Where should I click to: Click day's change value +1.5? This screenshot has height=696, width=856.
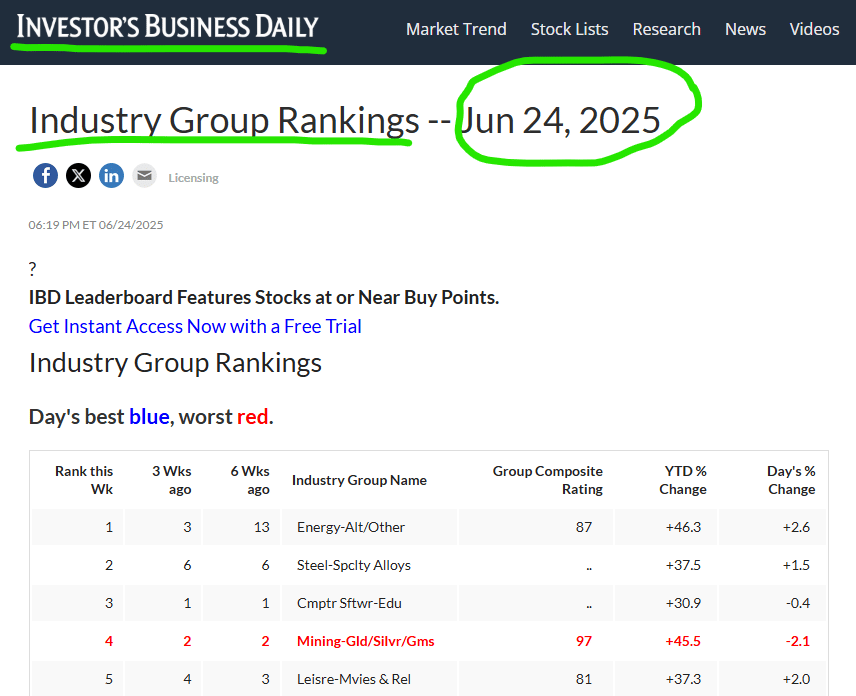796,565
